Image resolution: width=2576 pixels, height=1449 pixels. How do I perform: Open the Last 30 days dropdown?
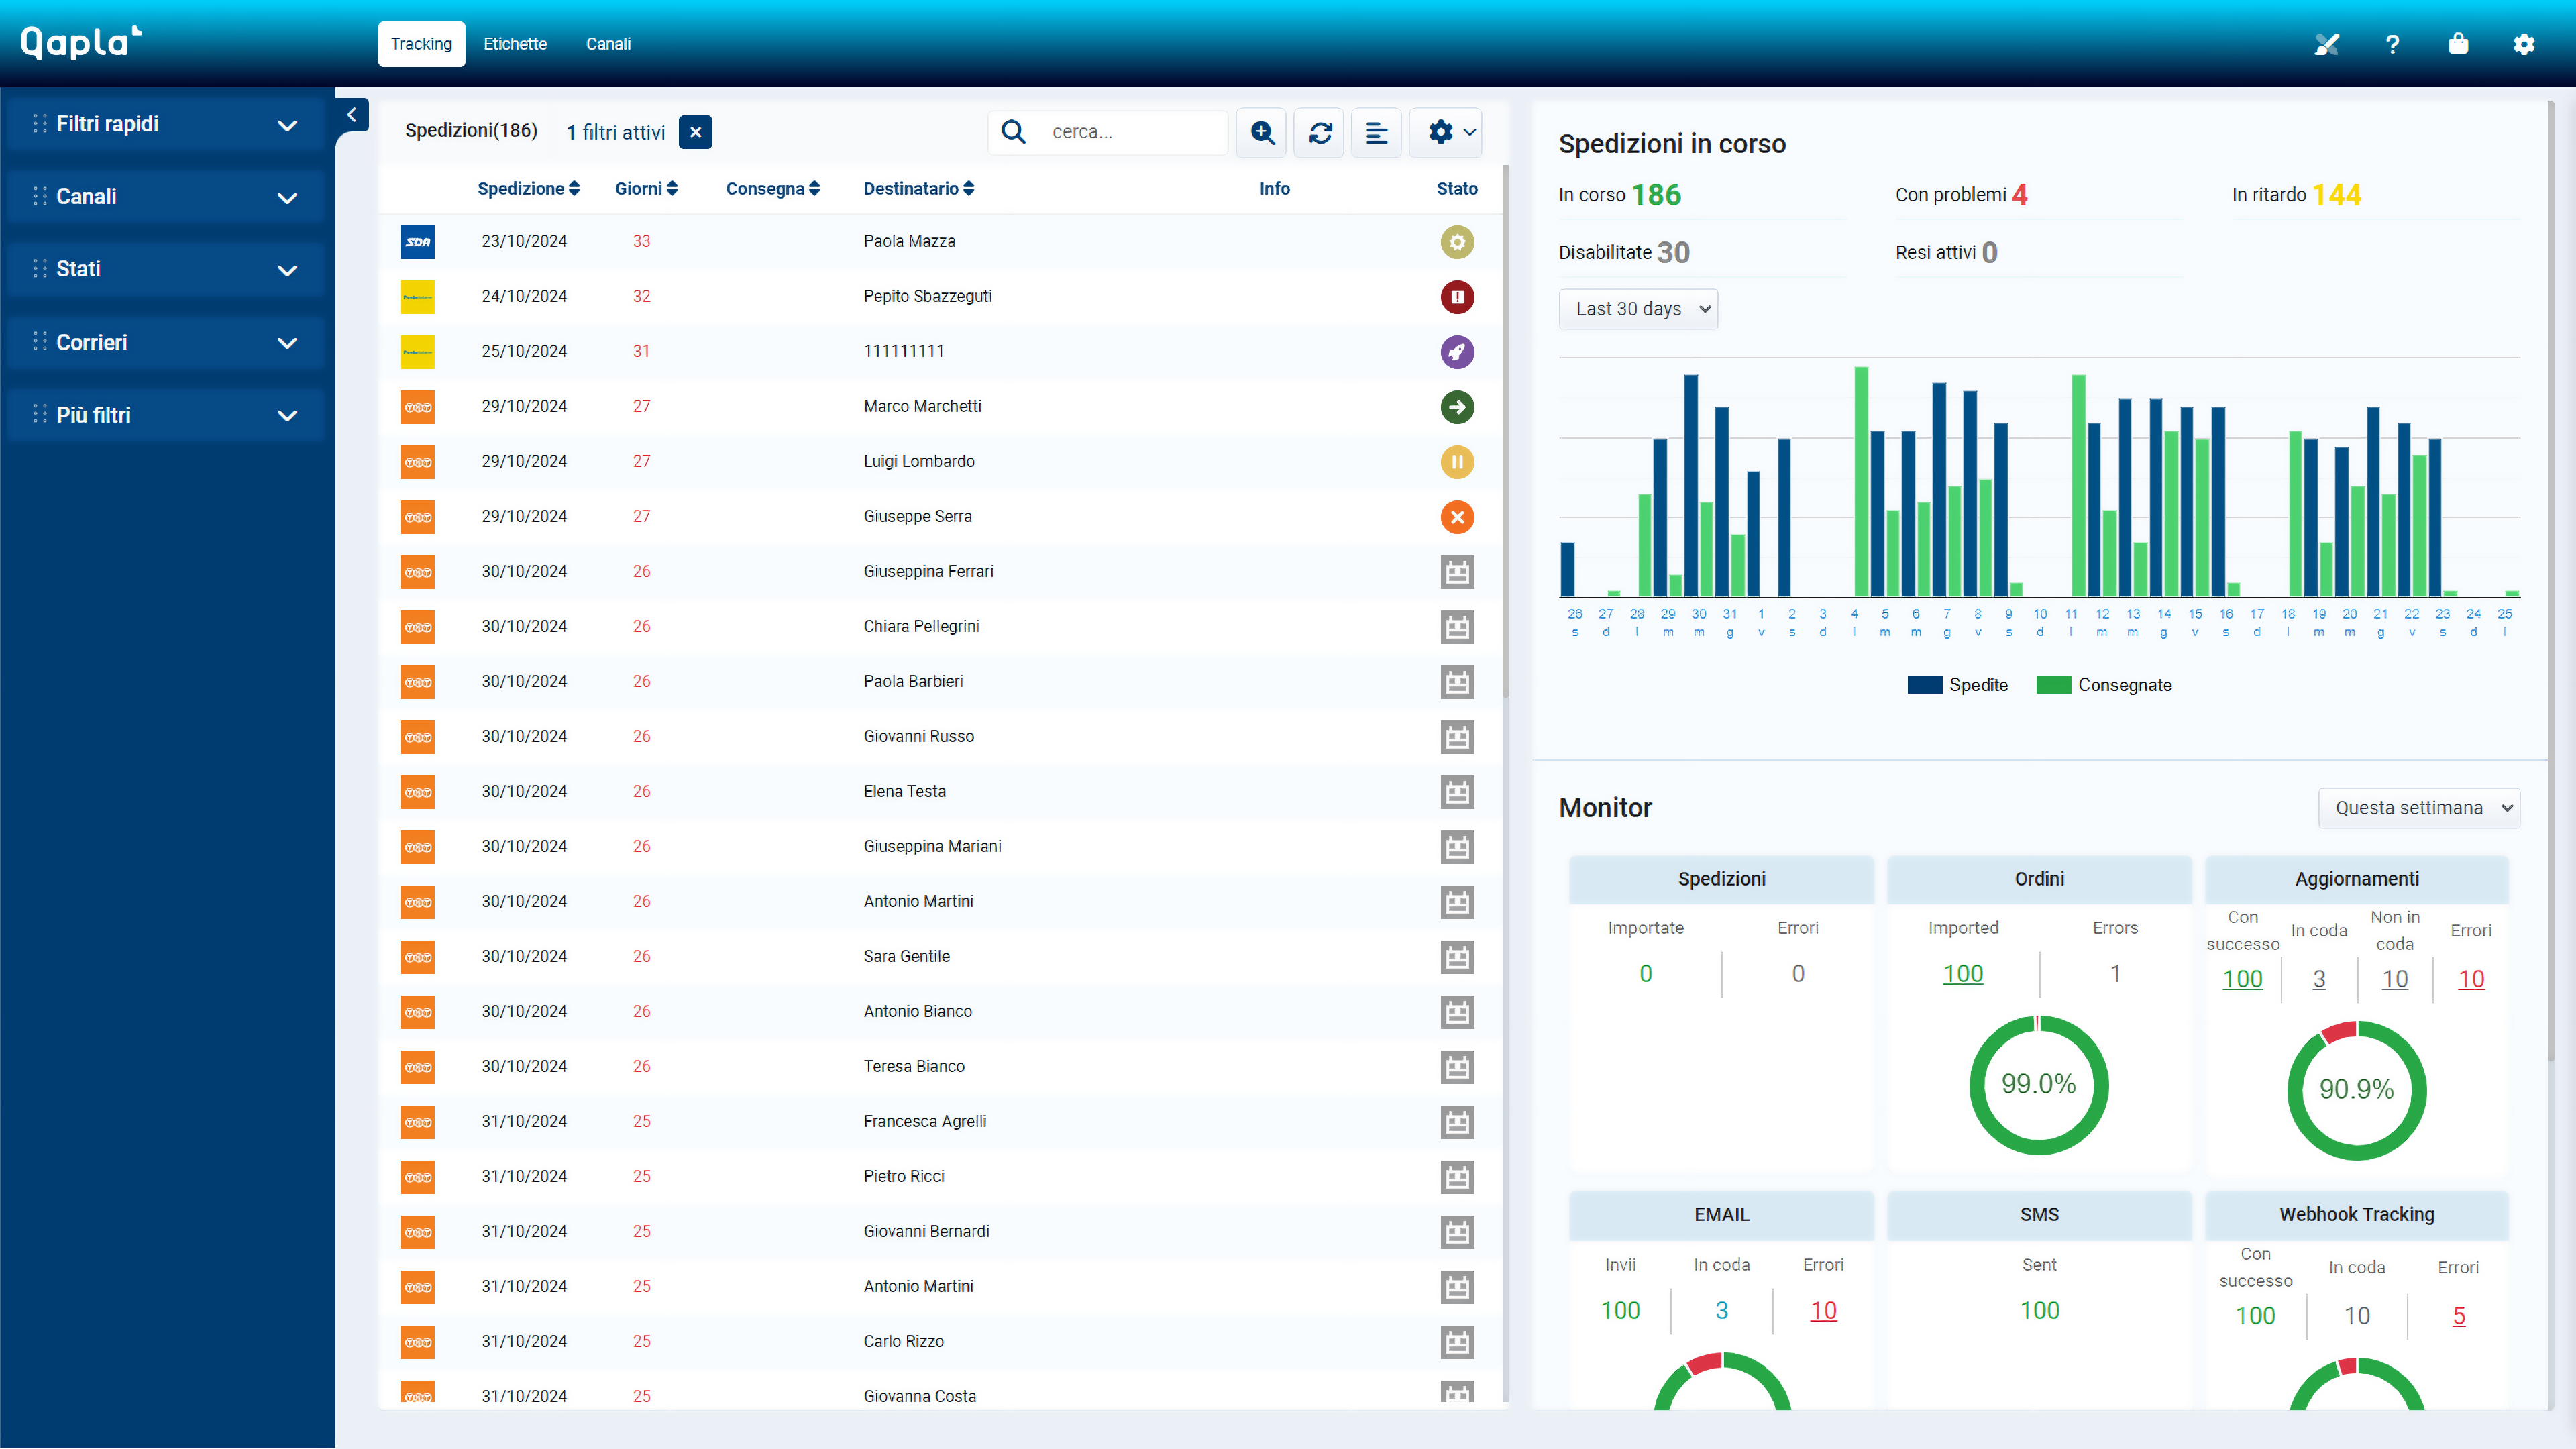1637,309
